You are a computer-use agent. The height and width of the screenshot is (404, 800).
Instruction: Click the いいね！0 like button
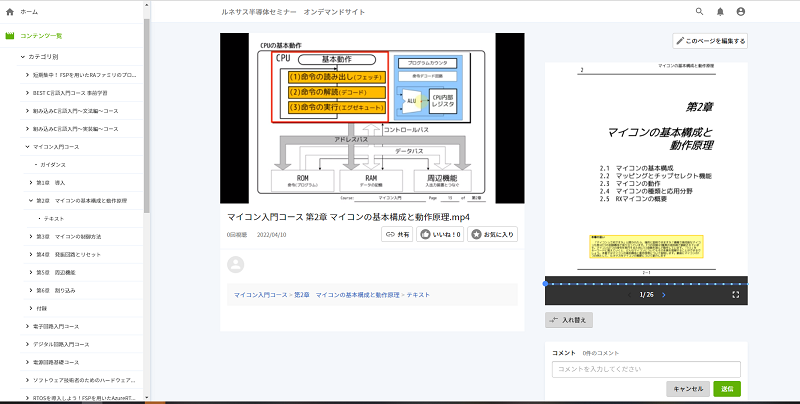pos(440,234)
